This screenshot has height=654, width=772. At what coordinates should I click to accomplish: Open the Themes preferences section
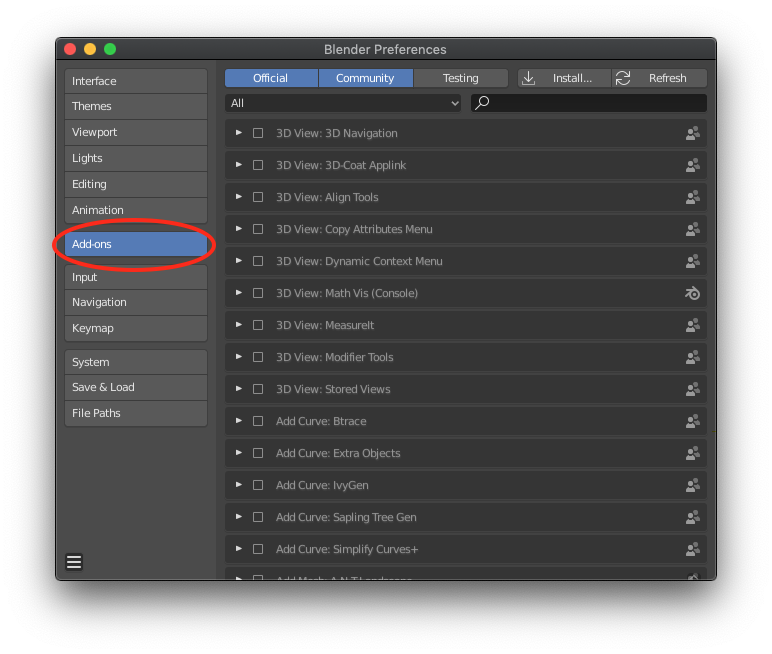(136, 106)
